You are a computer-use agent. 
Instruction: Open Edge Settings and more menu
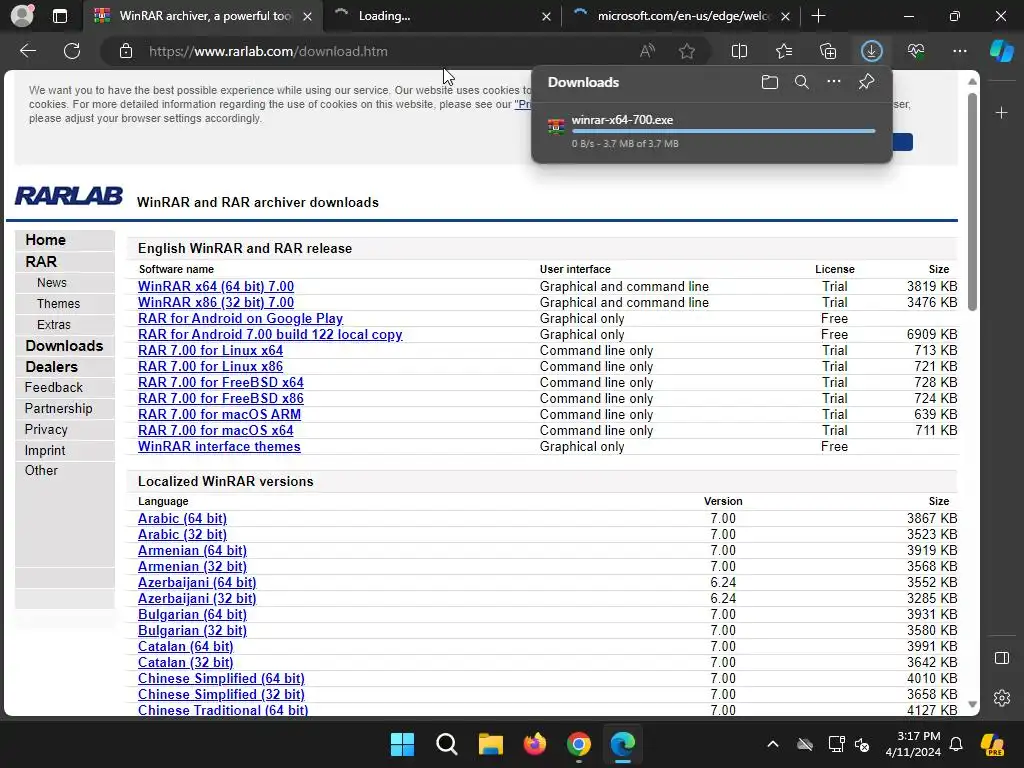pyautogui.click(x=959, y=51)
